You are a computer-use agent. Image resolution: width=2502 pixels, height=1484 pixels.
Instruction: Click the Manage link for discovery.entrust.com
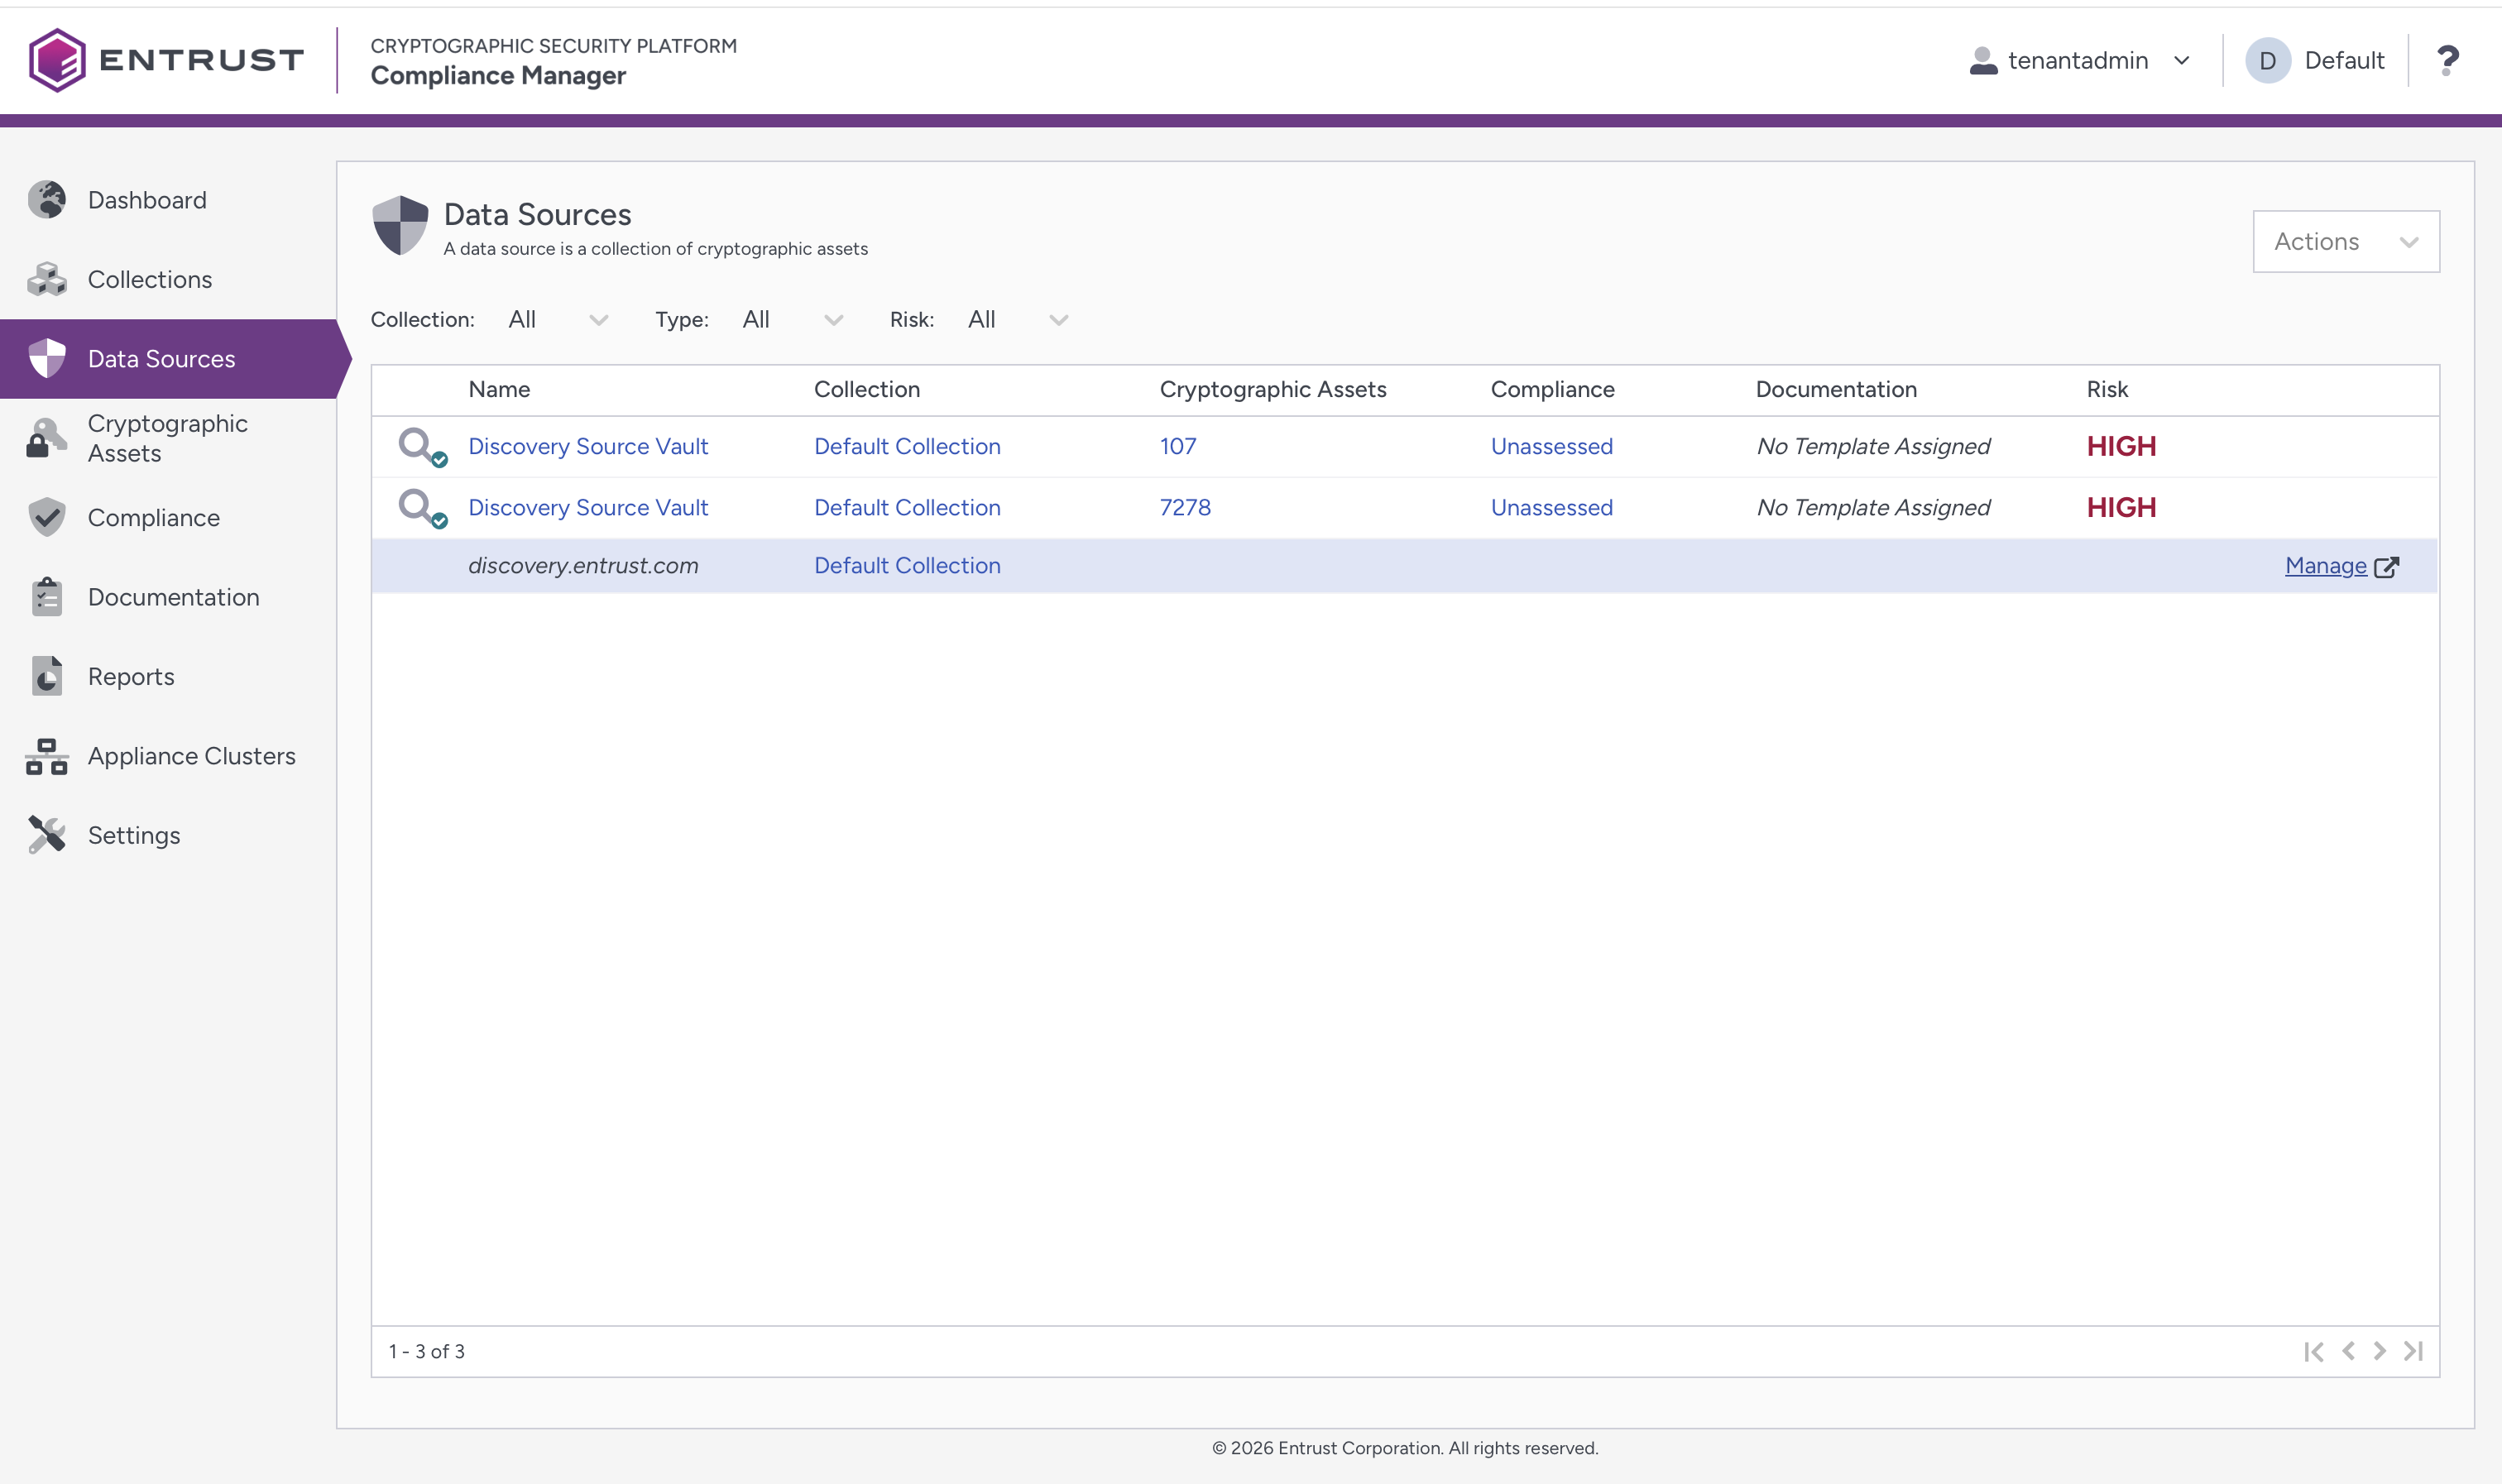(x=2325, y=566)
